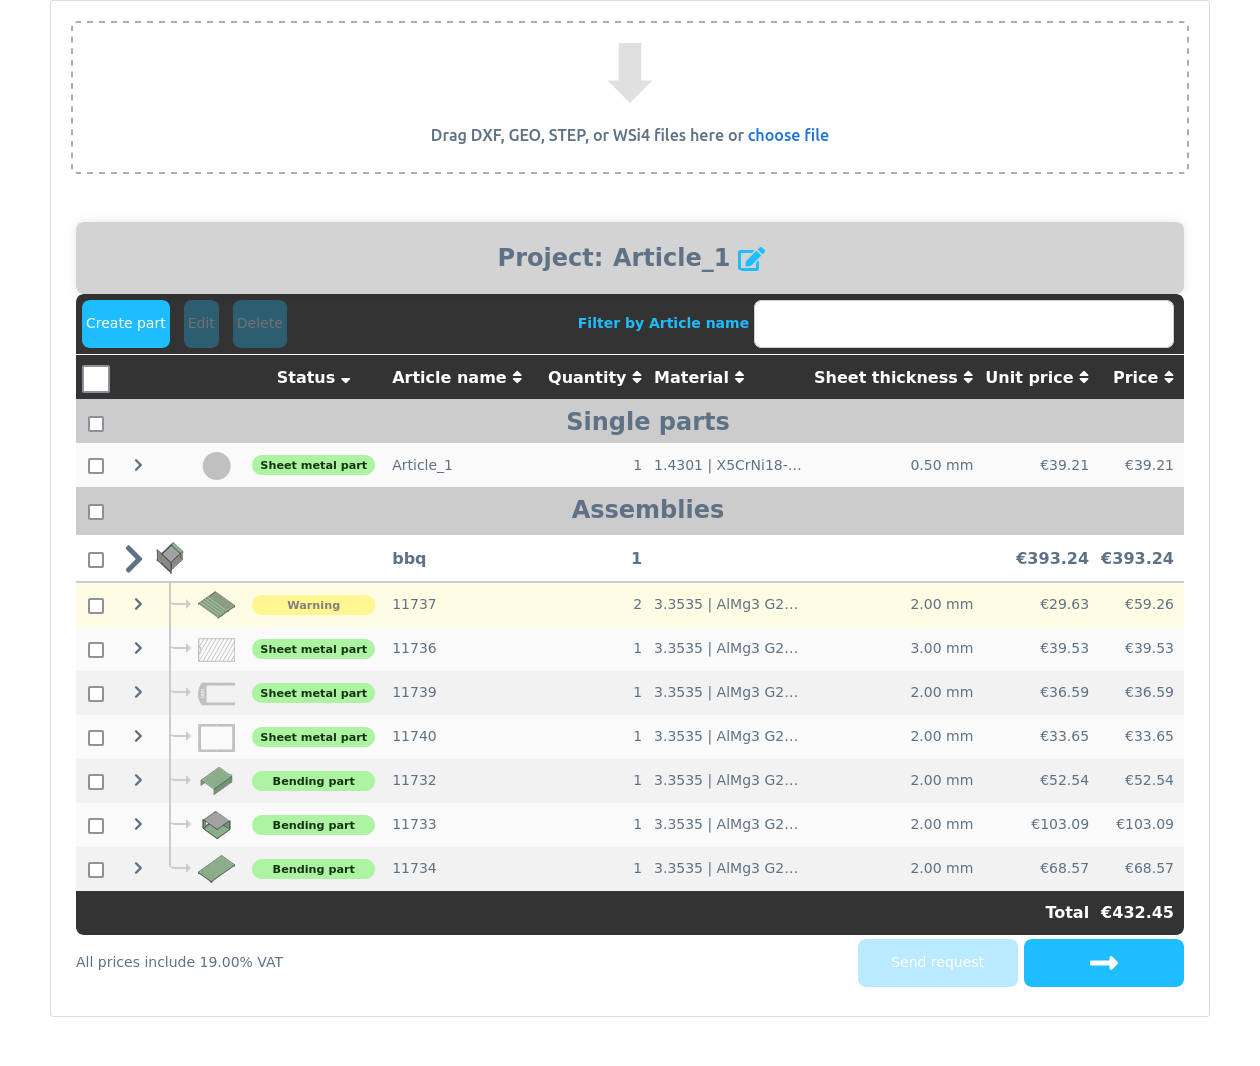Tick the checkbox for part 11732
The height and width of the screenshot is (1066, 1260).
96,782
